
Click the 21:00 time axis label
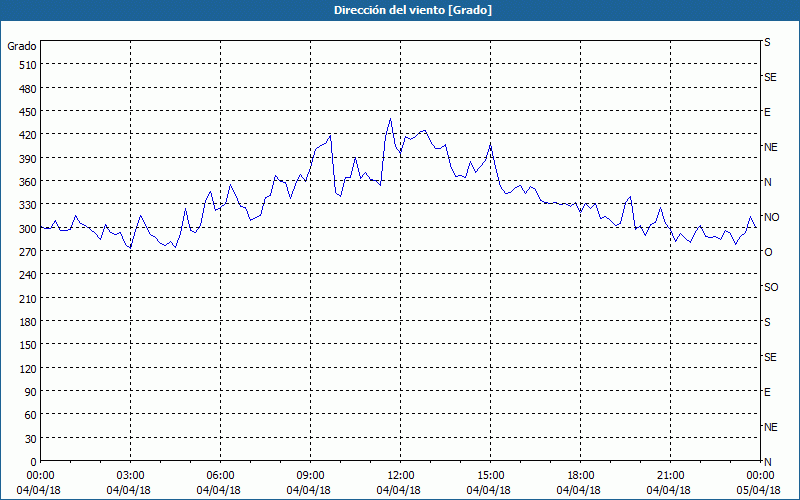[x=670, y=476]
